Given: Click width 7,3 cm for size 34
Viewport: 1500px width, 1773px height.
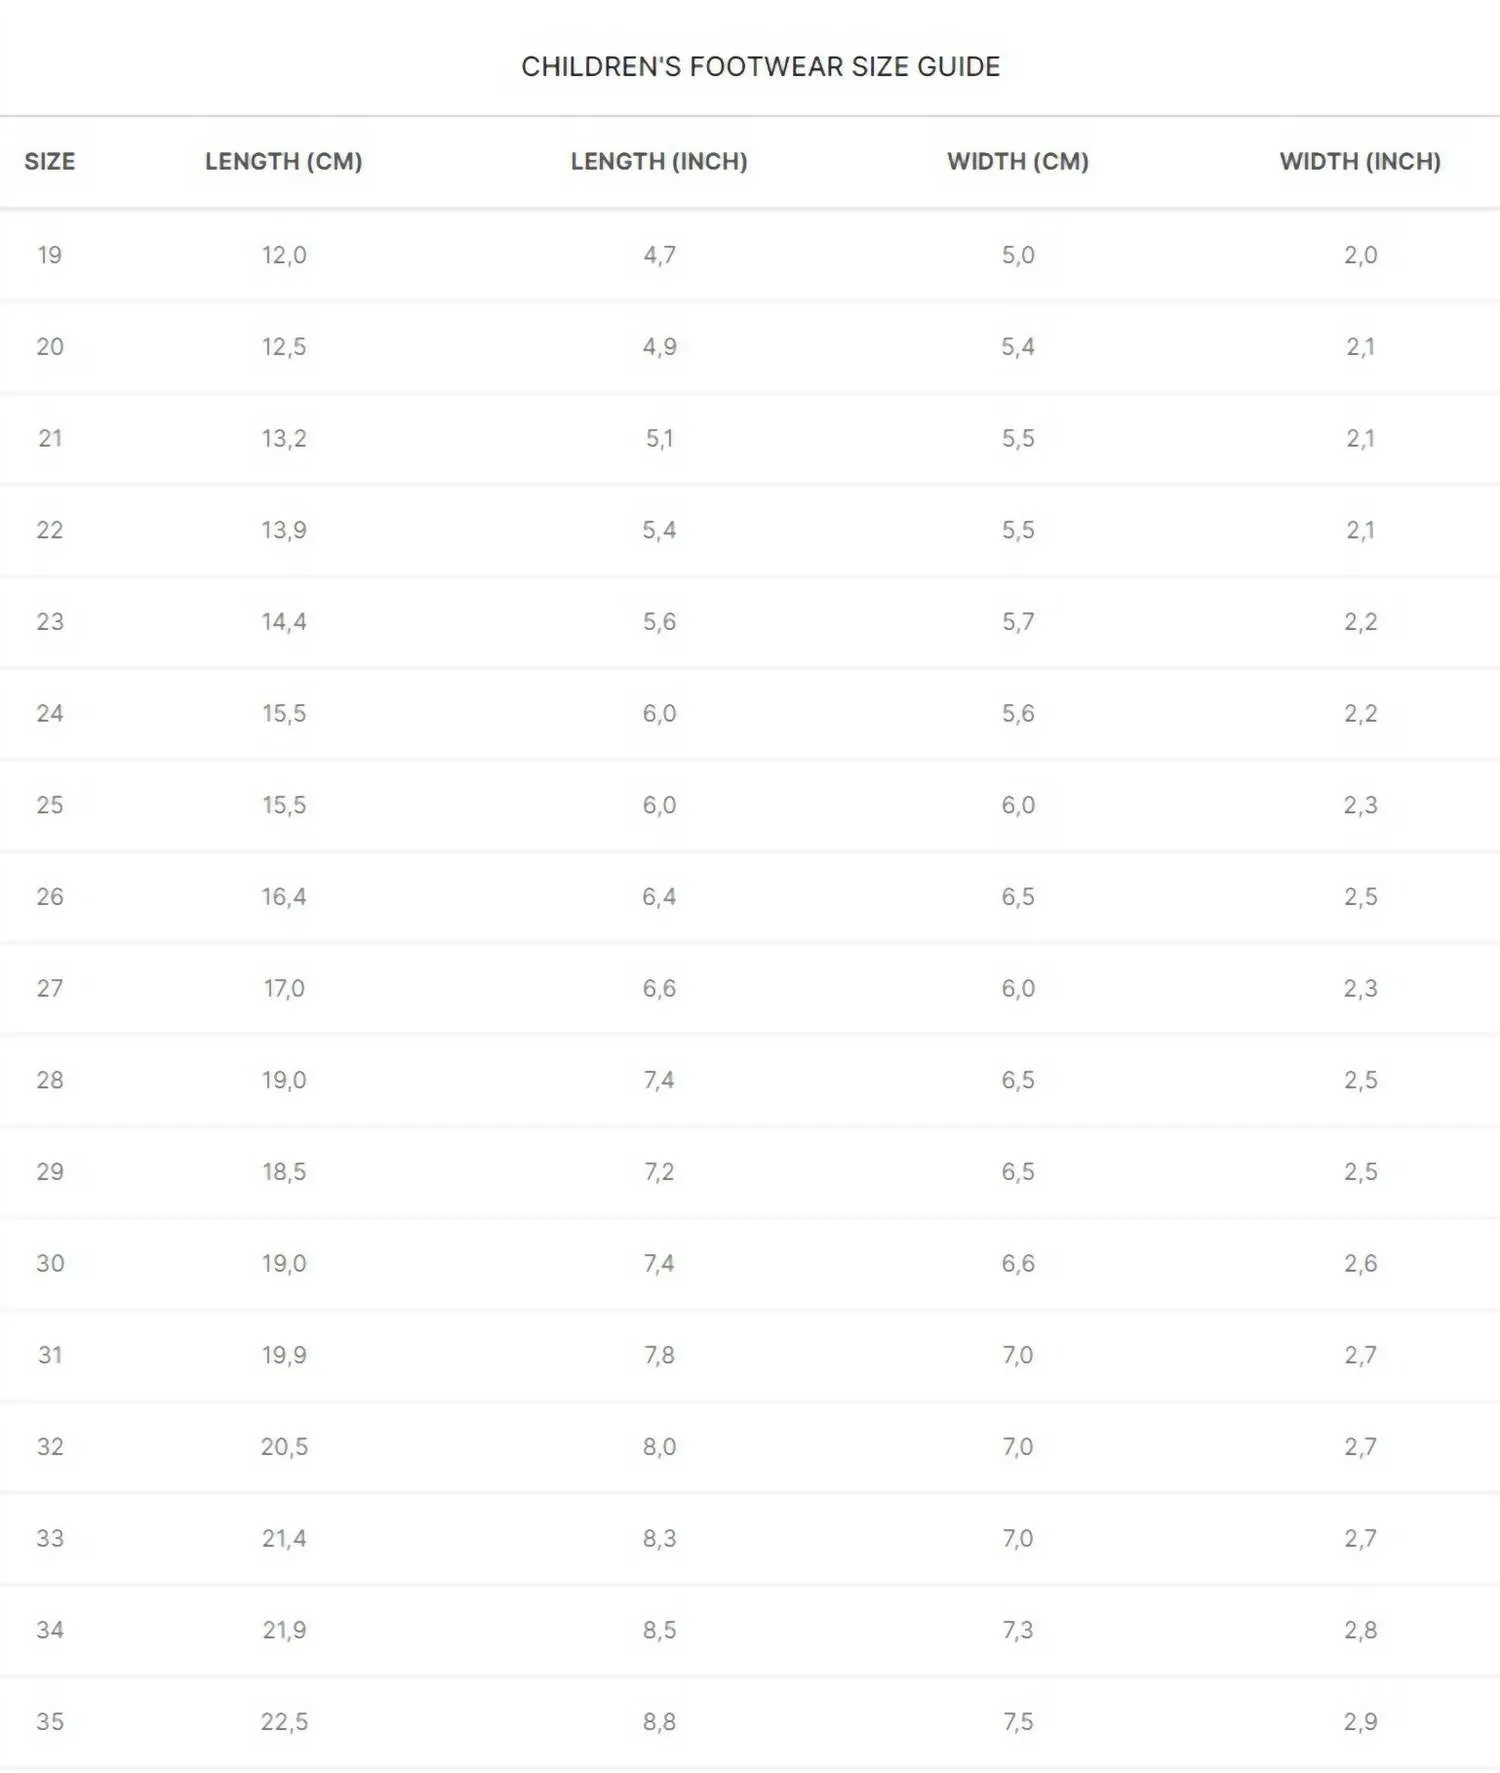Looking at the screenshot, I should 1018,1630.
